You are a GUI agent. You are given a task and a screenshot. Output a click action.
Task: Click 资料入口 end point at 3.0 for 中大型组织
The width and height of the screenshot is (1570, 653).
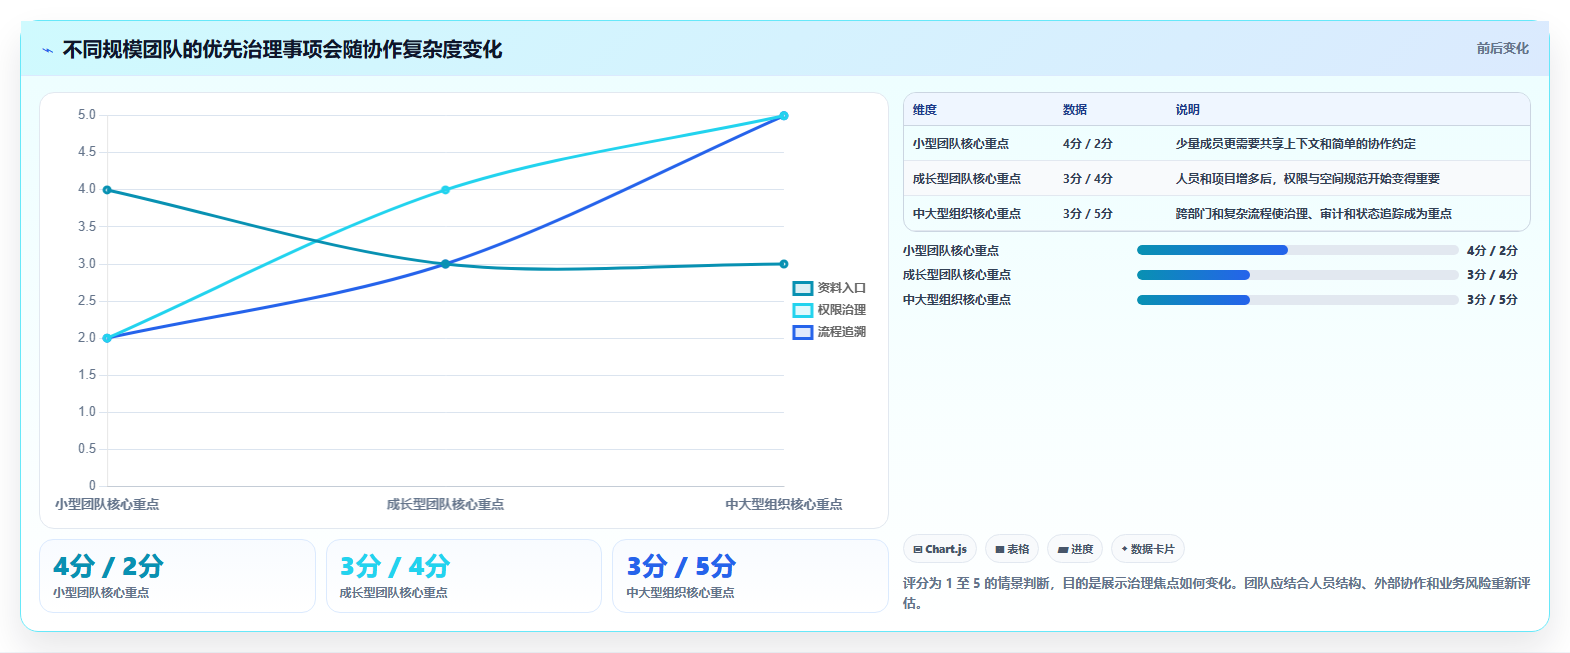click(784, 264)
